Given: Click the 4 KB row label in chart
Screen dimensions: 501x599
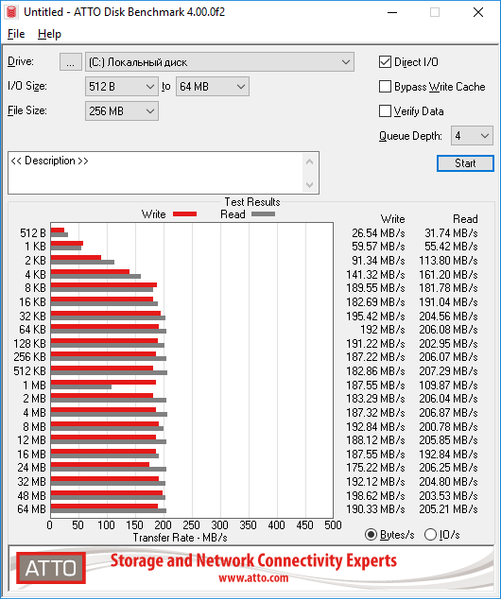Looking at the screenshot, I should click(35, 275).
